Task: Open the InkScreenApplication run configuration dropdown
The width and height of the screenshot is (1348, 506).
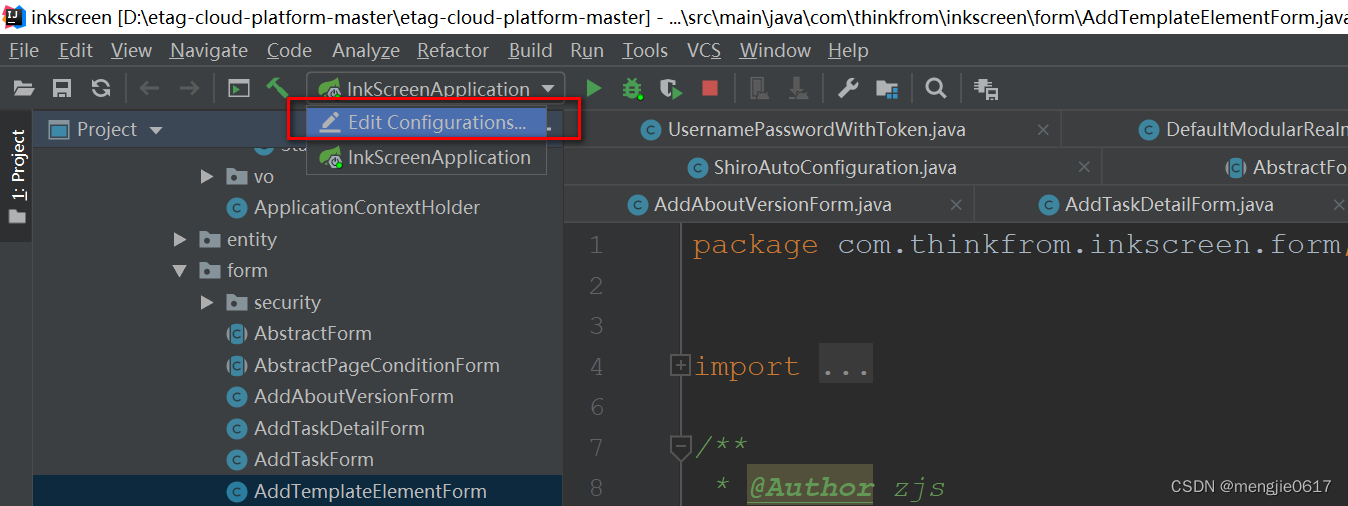Action: click(436, 89)
